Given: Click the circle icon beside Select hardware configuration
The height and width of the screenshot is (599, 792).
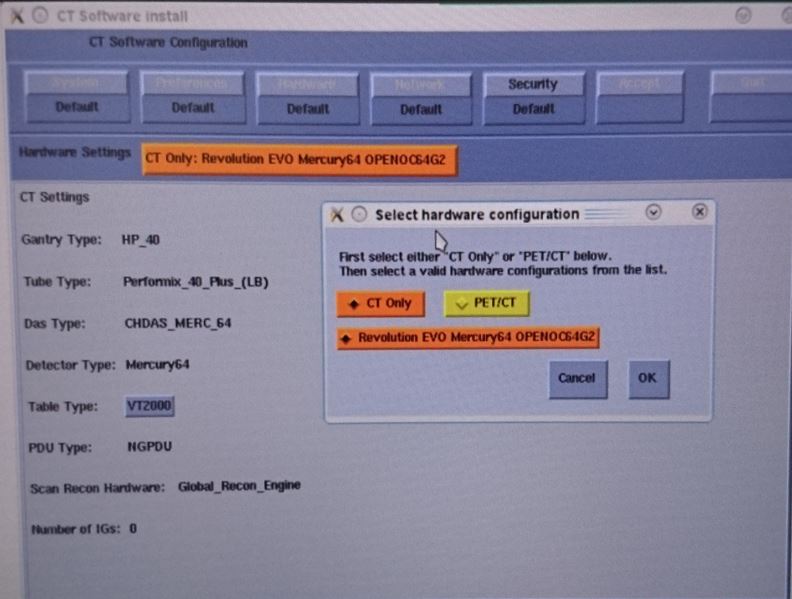Looking at the screenshot, I should [x=359, y=215].
